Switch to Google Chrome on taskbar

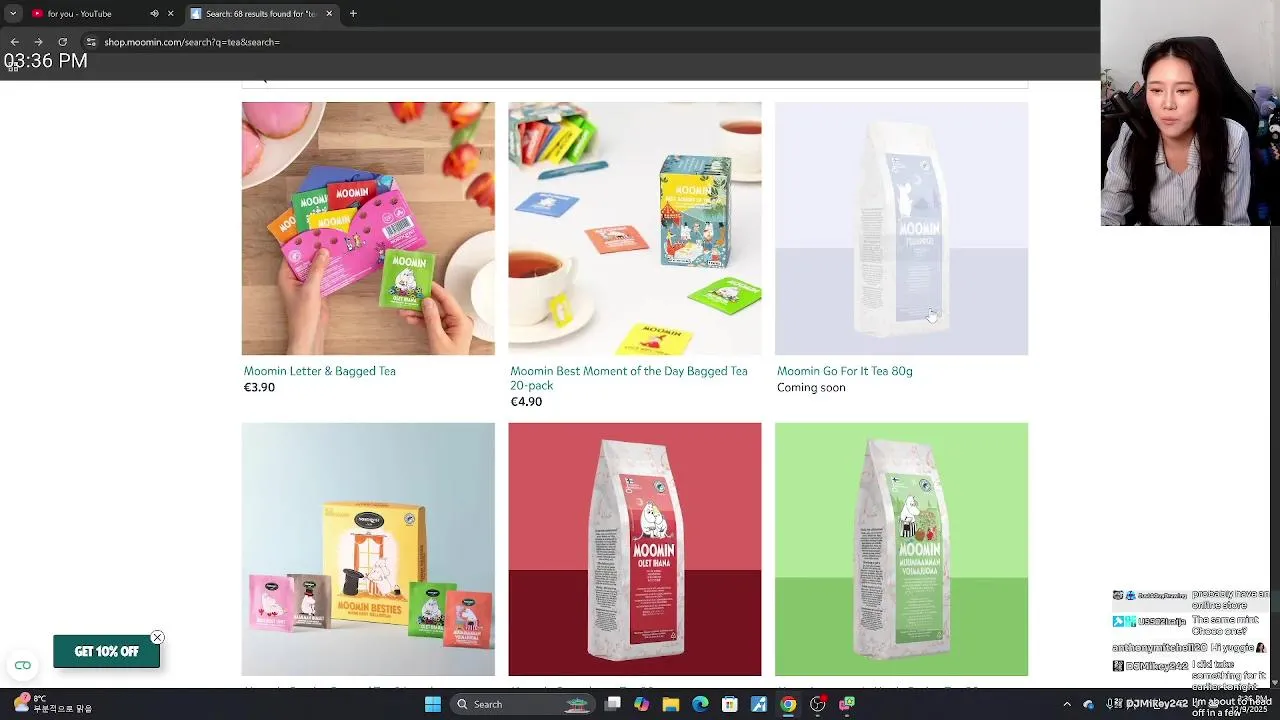(788, 704)
